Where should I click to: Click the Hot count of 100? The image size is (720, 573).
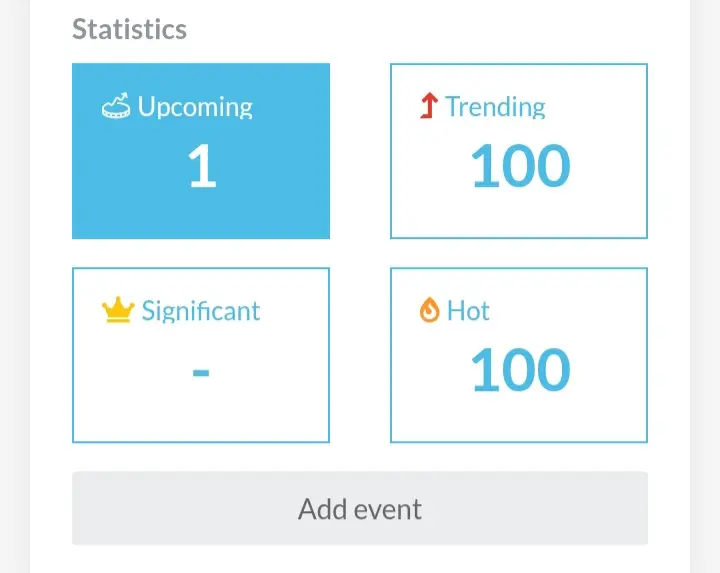[521, 370]
